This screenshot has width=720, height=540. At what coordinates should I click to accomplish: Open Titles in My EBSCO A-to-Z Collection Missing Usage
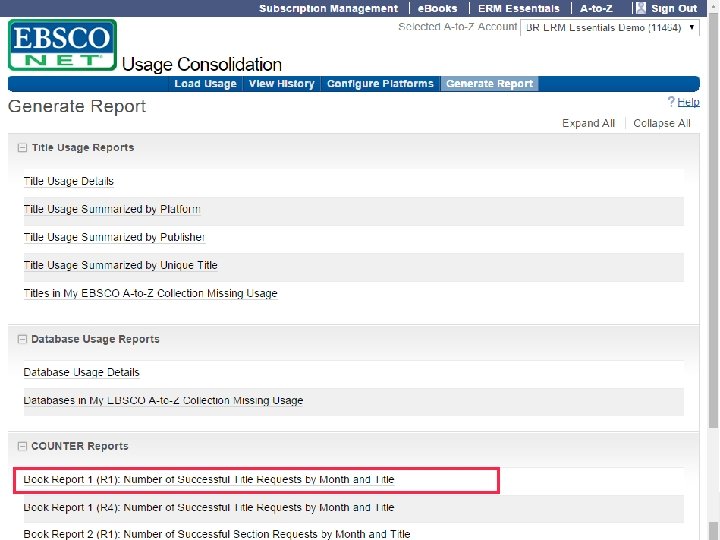(x=151, y=293)
